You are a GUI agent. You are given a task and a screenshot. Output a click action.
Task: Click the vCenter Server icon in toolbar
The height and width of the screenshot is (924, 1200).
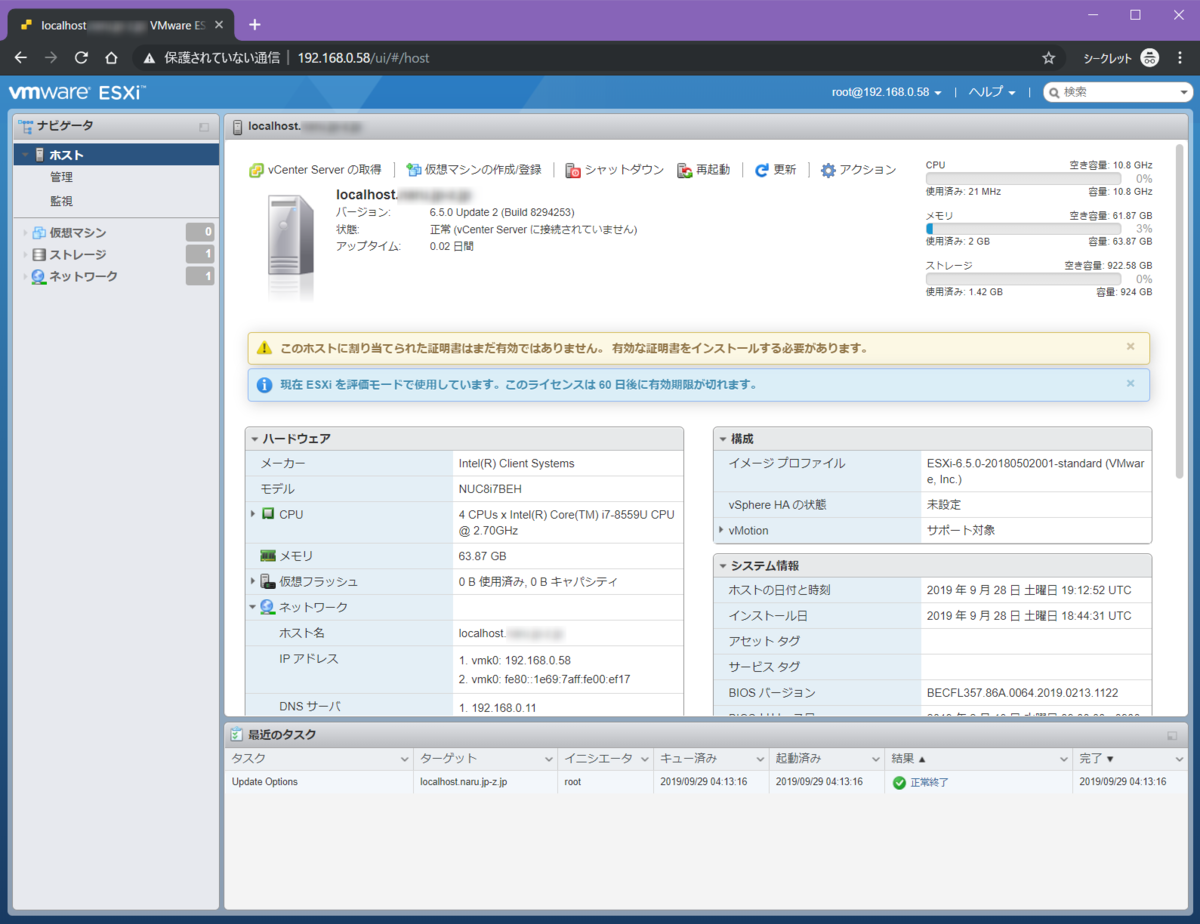(x=256, y=170)
